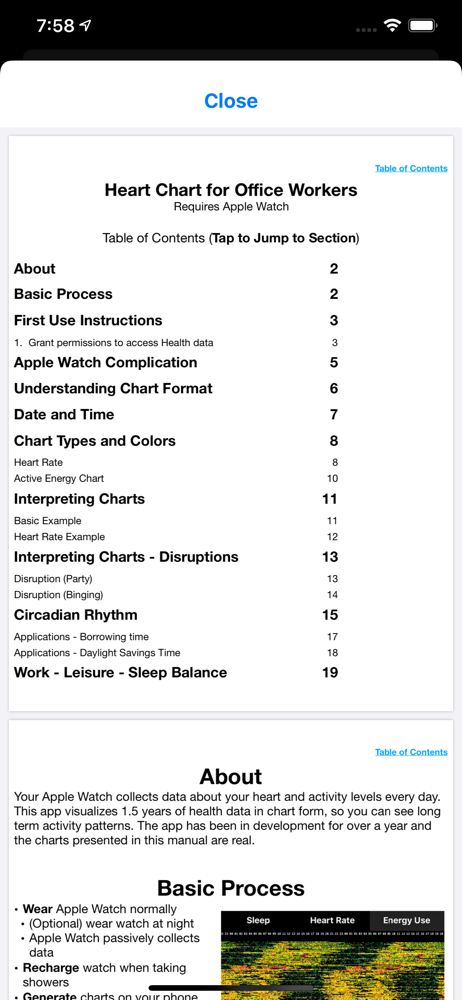Tap the first Table of Contents link
The image size is (462, 1000).
point(411,168)
